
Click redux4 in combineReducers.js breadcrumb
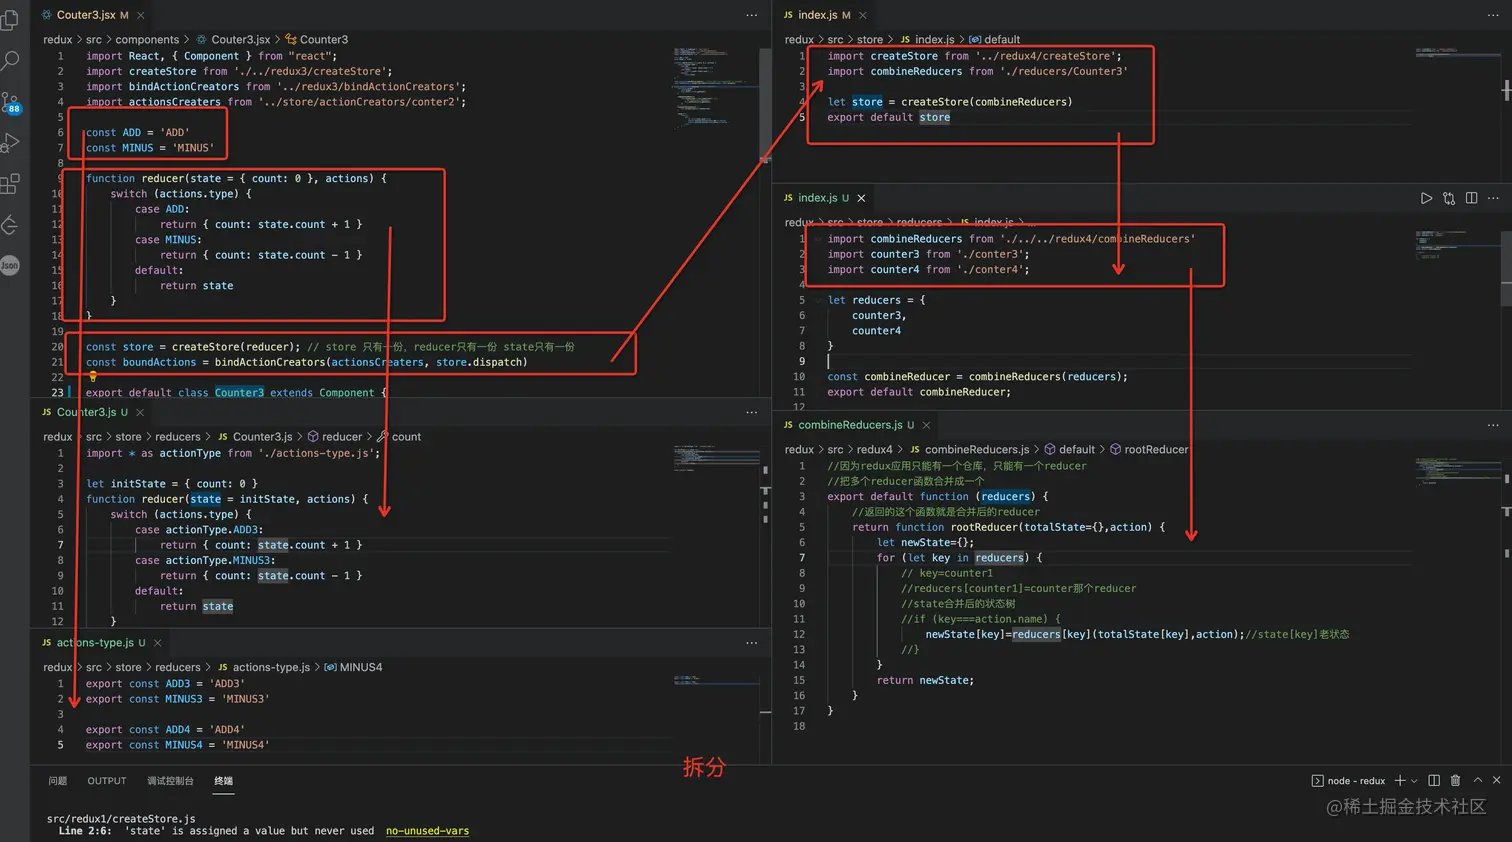tap(874, 450)
